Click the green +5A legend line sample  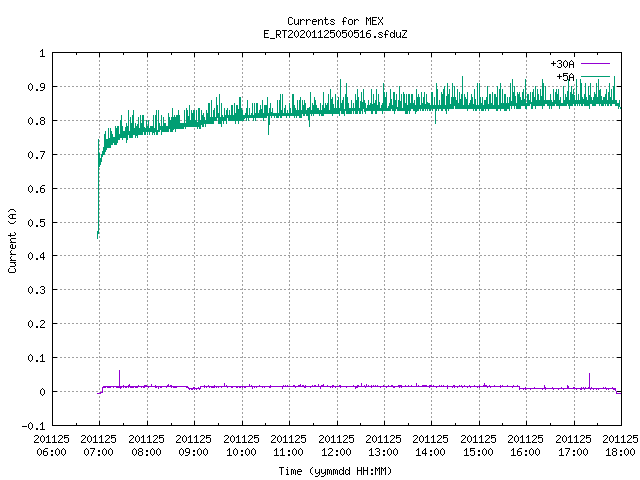pyautogui.click(x=595, y=77)
